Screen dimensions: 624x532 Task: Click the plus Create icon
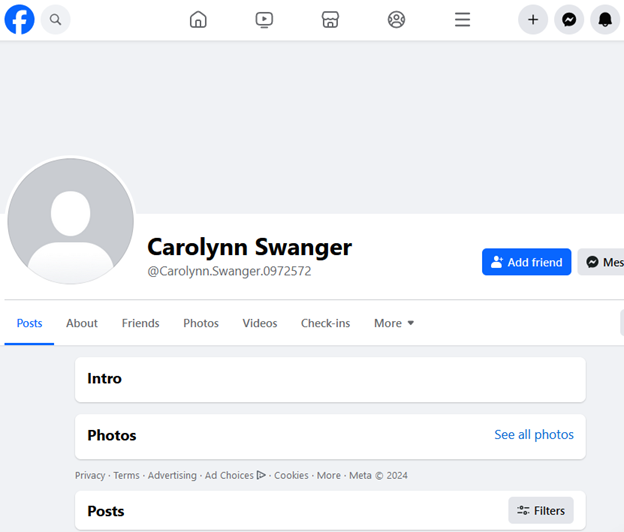point(533,19)
